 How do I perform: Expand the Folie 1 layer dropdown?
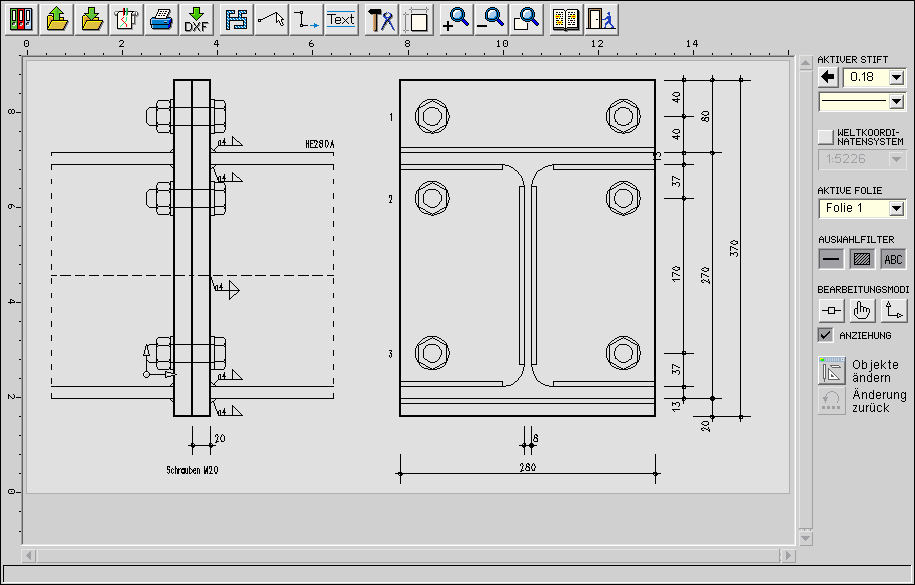tap(896, 208)
